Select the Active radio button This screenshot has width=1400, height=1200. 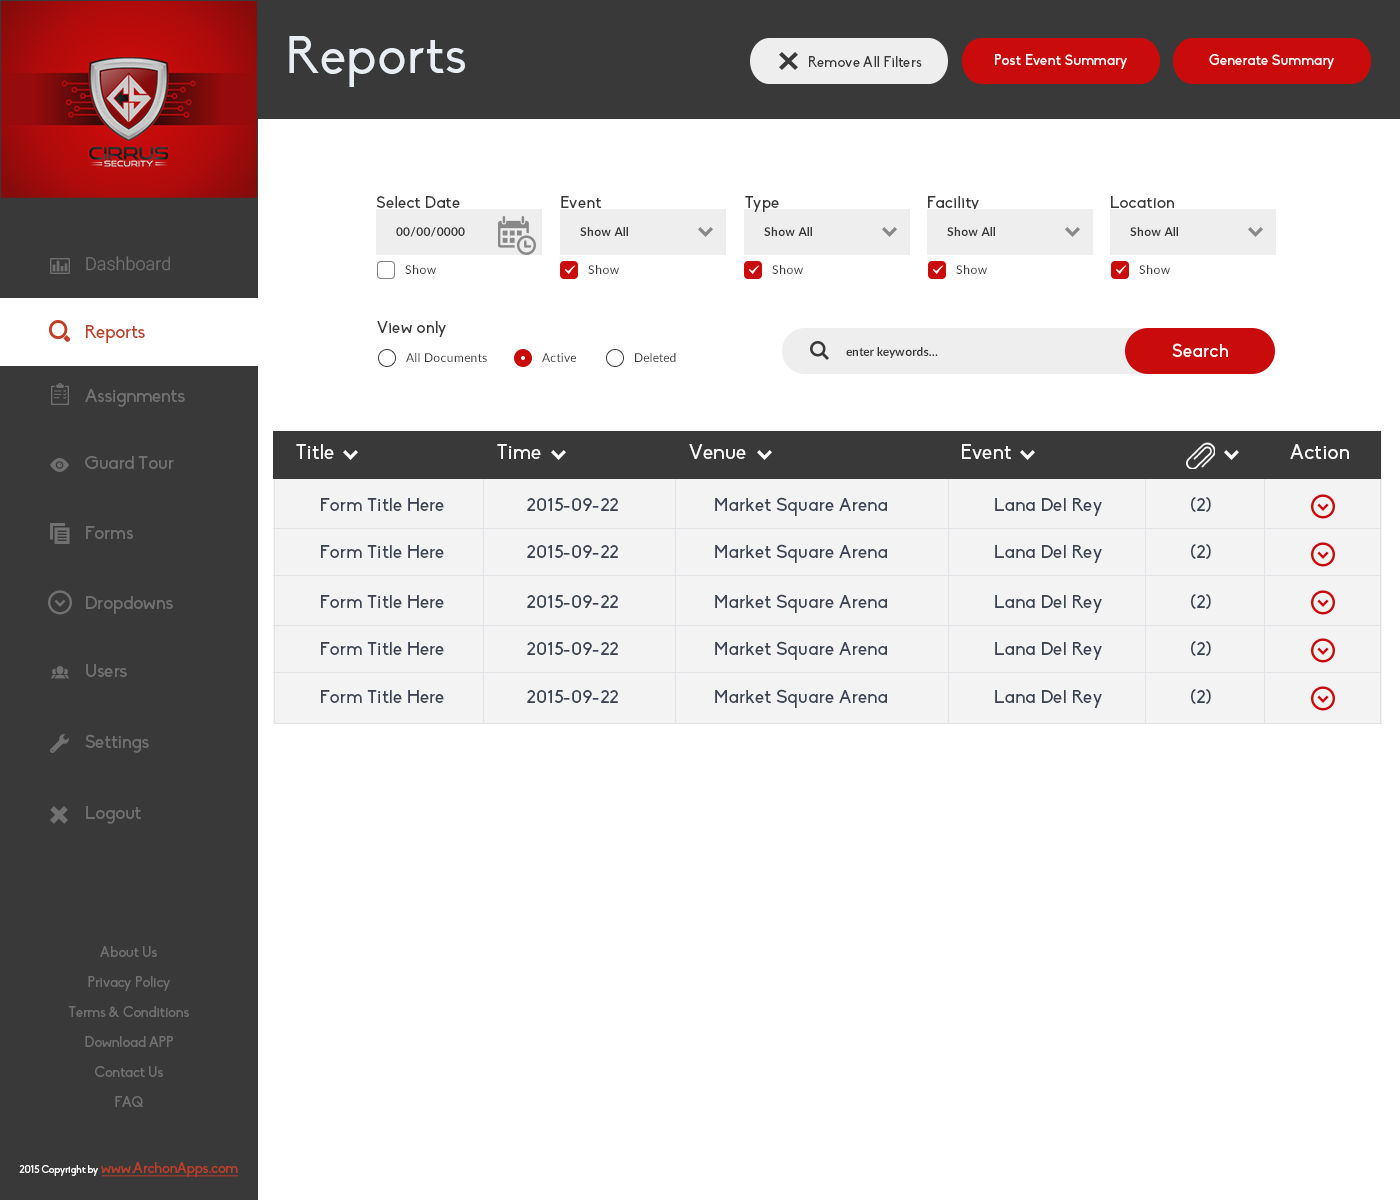(523, 358)
